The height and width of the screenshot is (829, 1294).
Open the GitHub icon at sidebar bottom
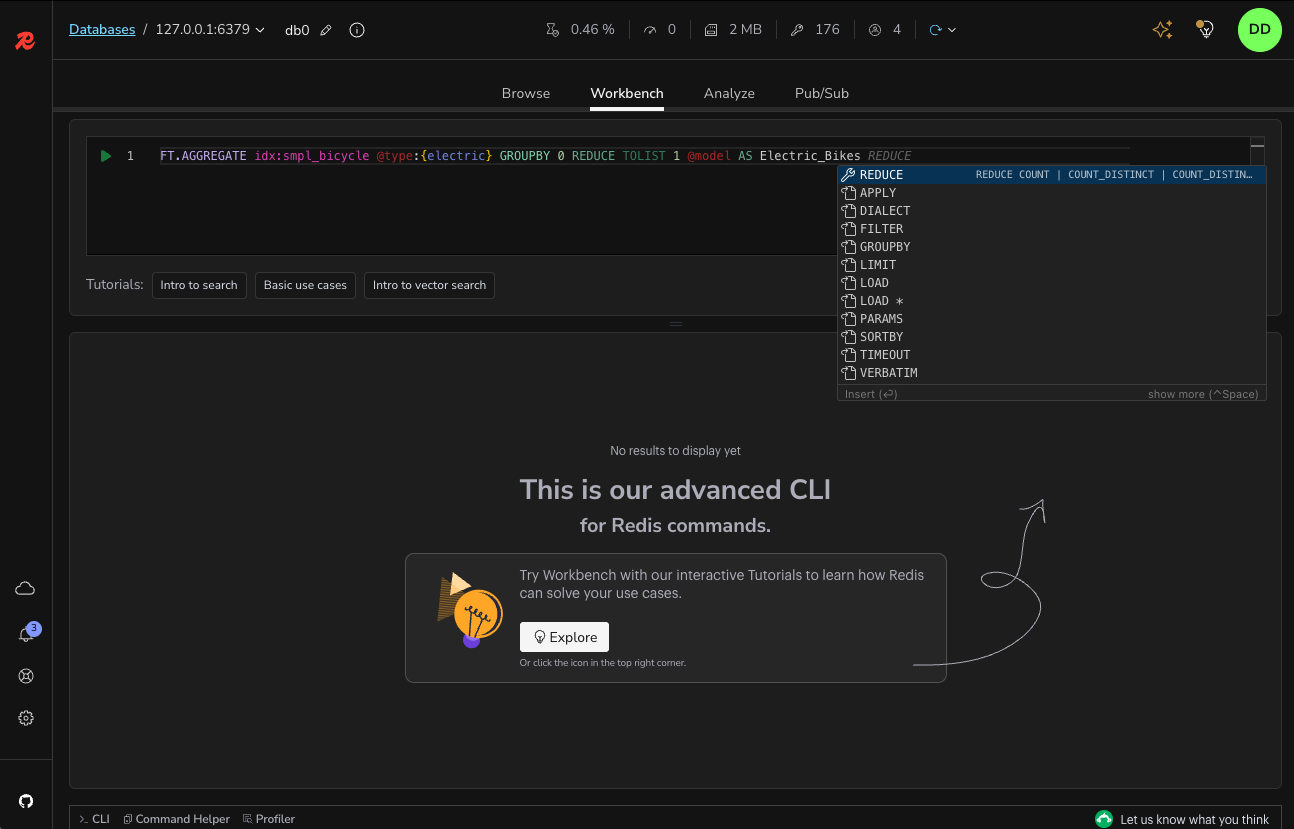(x=25, y=799)
